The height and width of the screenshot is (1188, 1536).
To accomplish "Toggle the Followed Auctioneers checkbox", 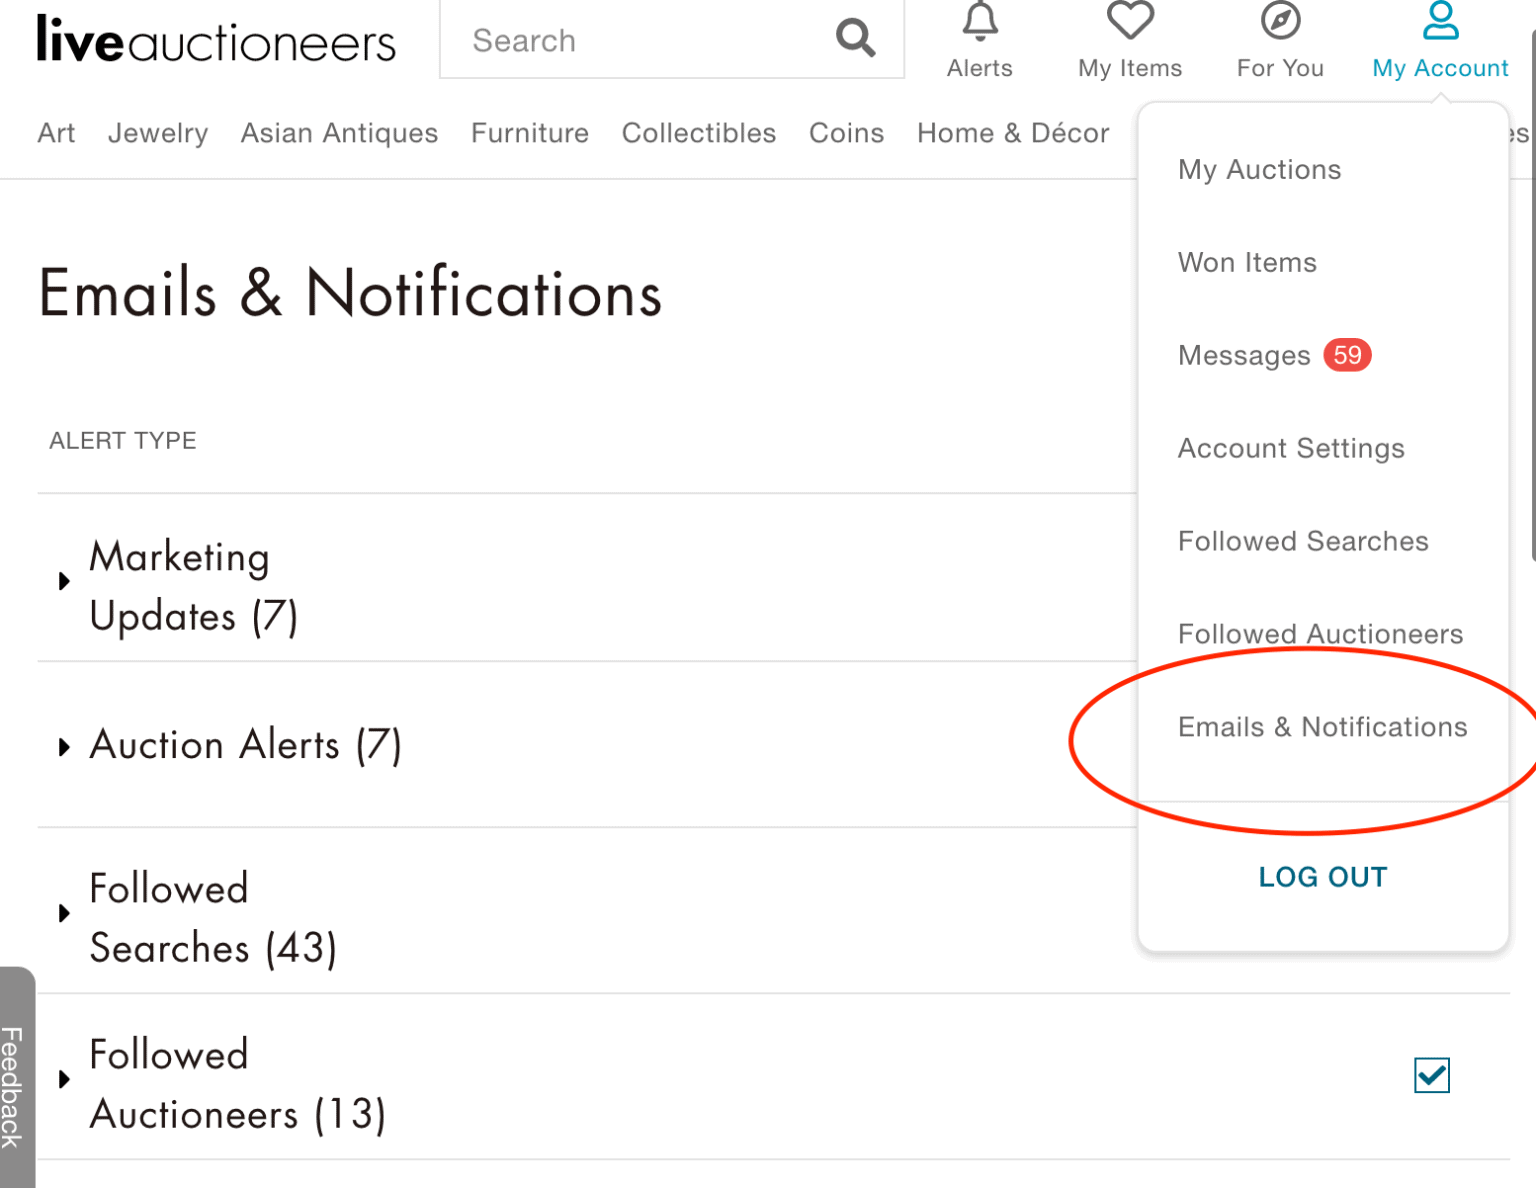I will click(1431, 1076).
